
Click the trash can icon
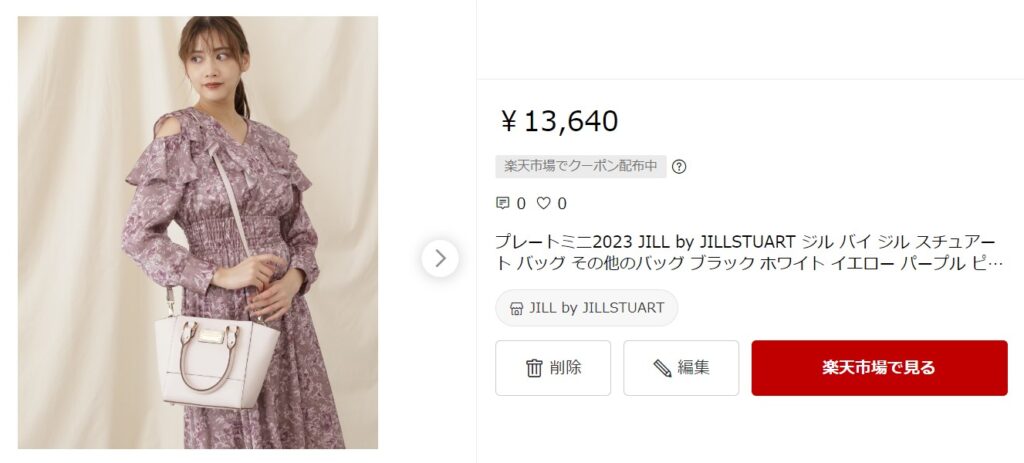point(534,368)
